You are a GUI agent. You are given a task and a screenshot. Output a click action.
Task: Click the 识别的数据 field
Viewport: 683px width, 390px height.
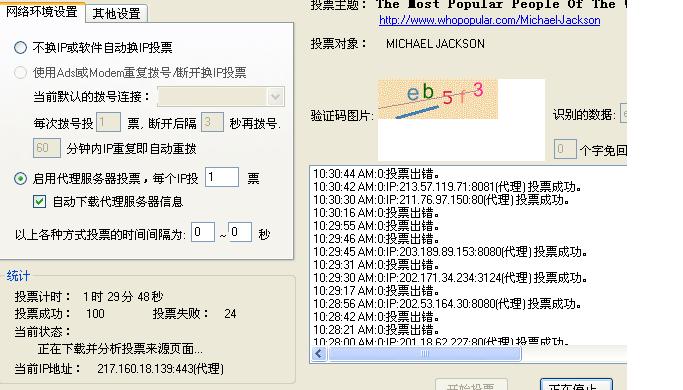point(623,114)
